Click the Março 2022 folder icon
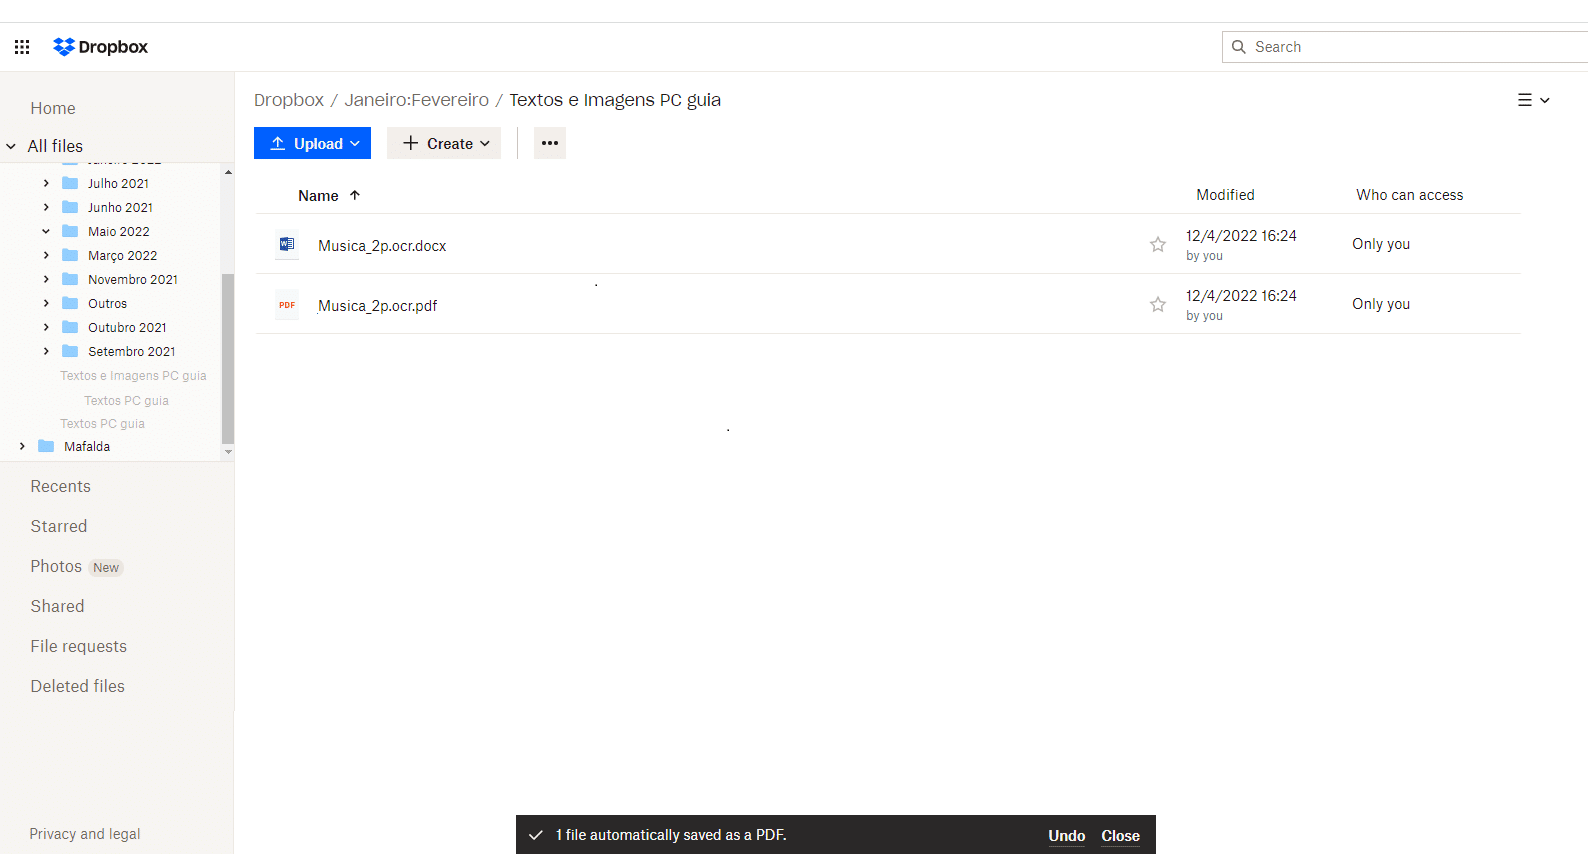The height and width of the screenshot is (854, 1590). point(70,255)
